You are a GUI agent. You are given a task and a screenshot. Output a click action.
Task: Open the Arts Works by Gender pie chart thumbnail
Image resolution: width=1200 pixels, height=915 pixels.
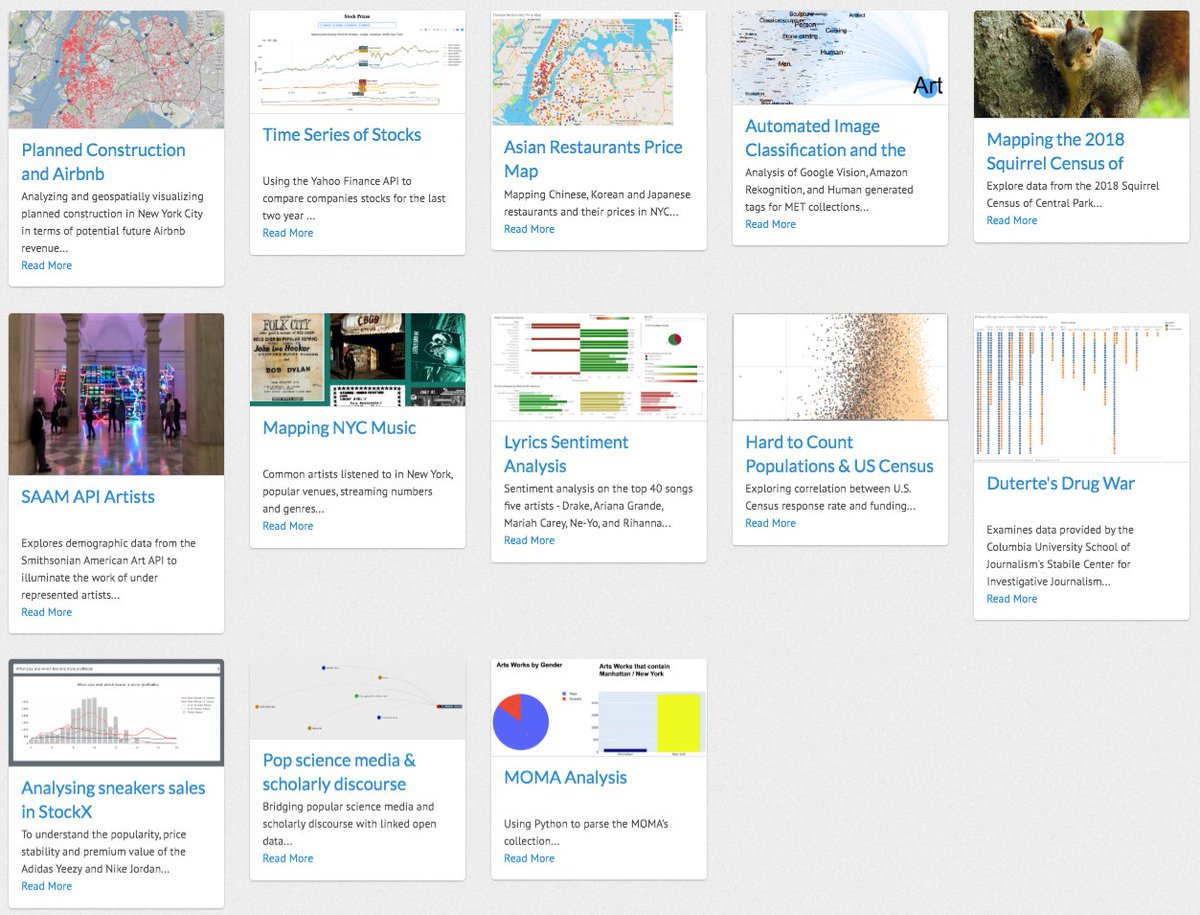599,708
